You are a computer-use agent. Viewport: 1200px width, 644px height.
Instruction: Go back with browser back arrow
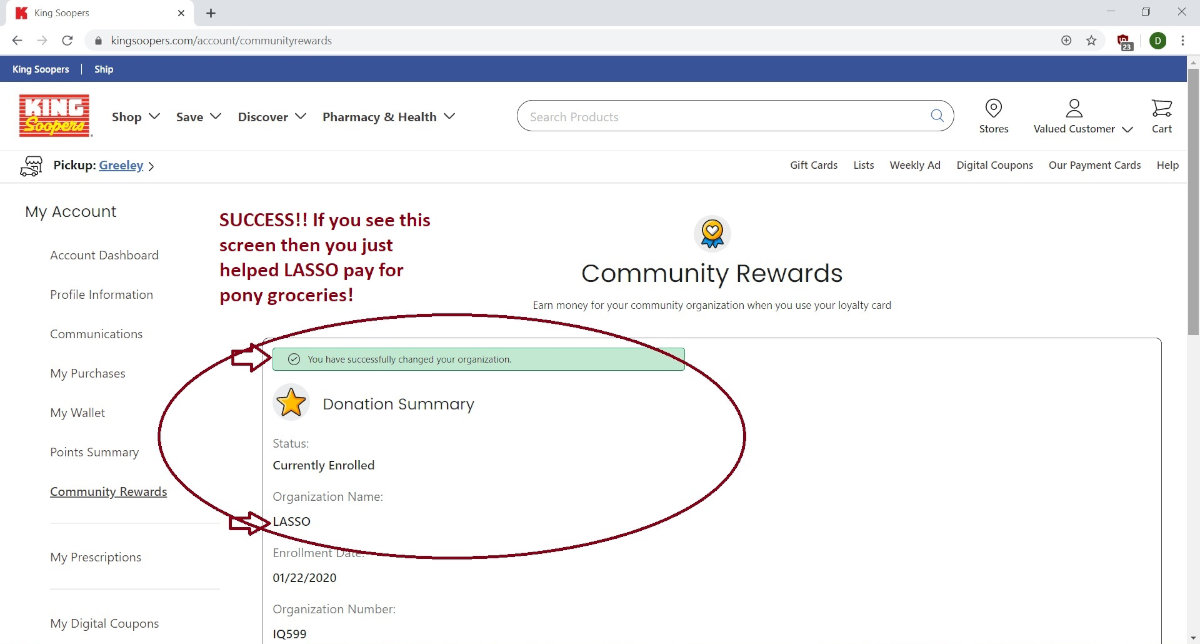coord(17,41)
